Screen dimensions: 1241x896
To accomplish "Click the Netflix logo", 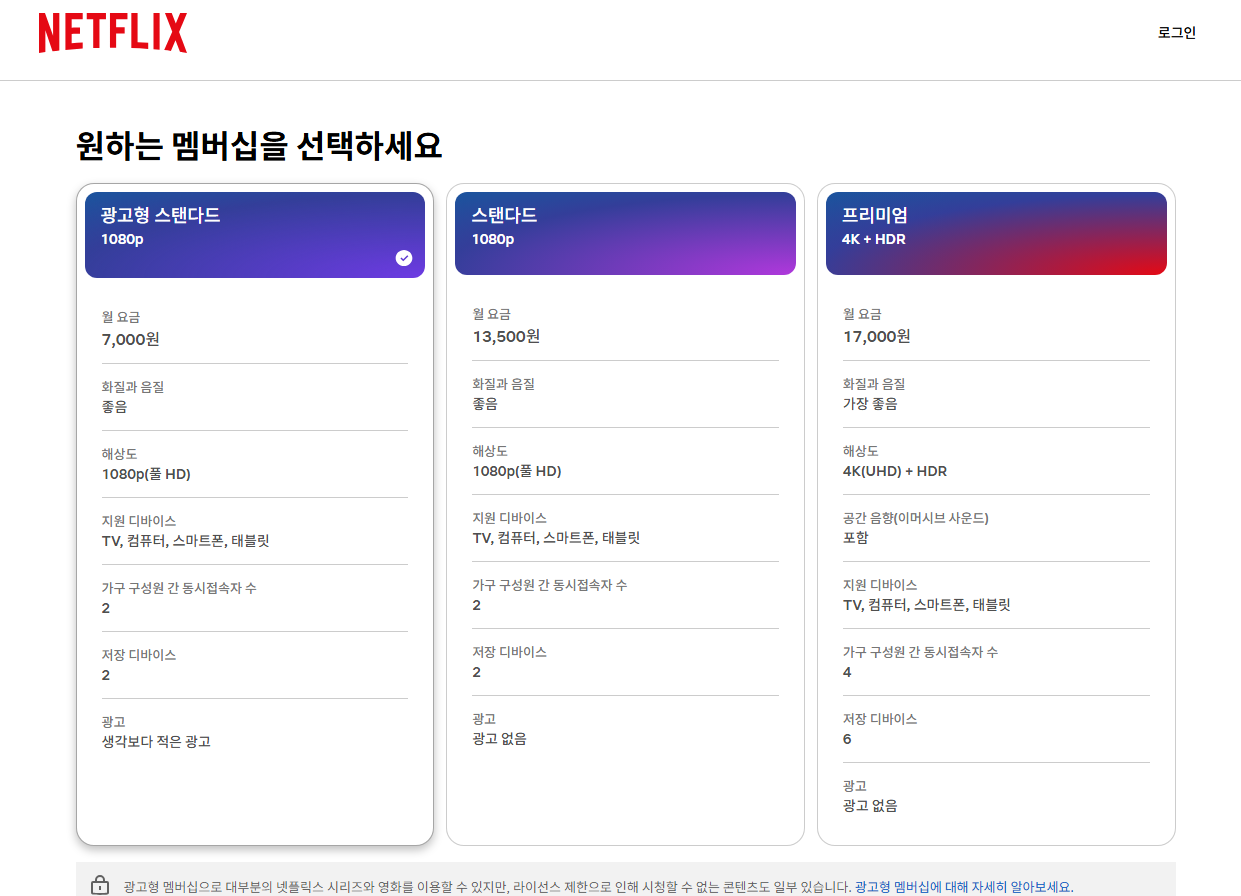I will pyautogui.click(x=112, y=33).
